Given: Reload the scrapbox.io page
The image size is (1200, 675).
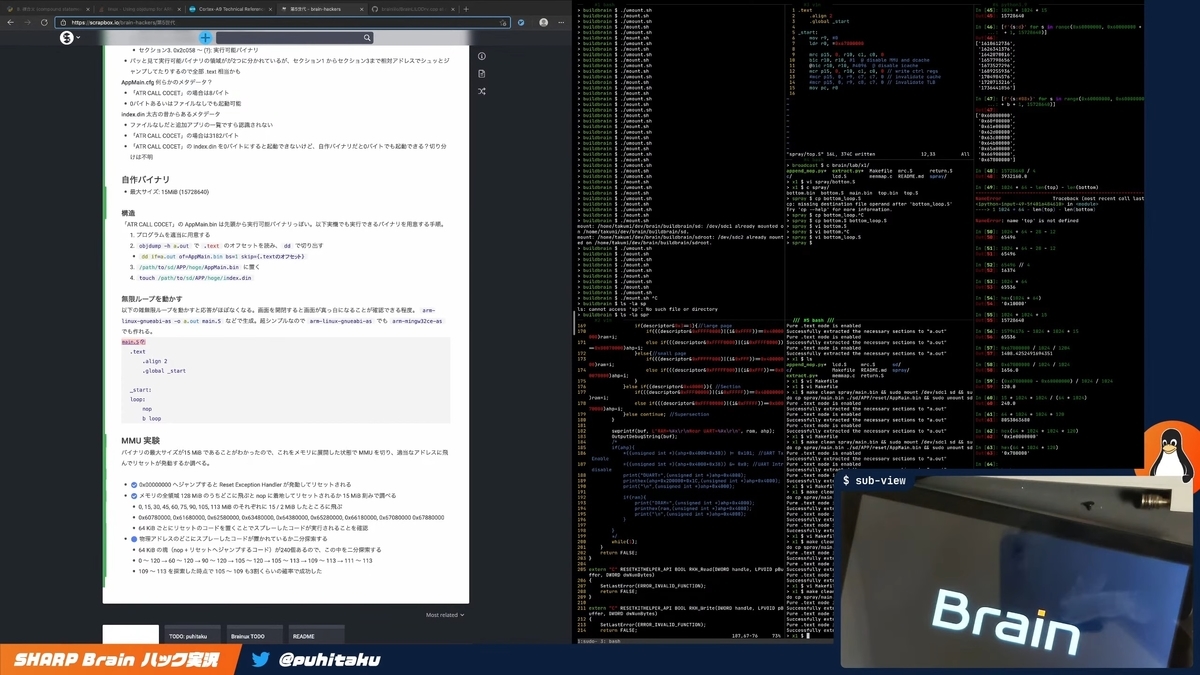Looking at the screenshot, I should (44, 22).
